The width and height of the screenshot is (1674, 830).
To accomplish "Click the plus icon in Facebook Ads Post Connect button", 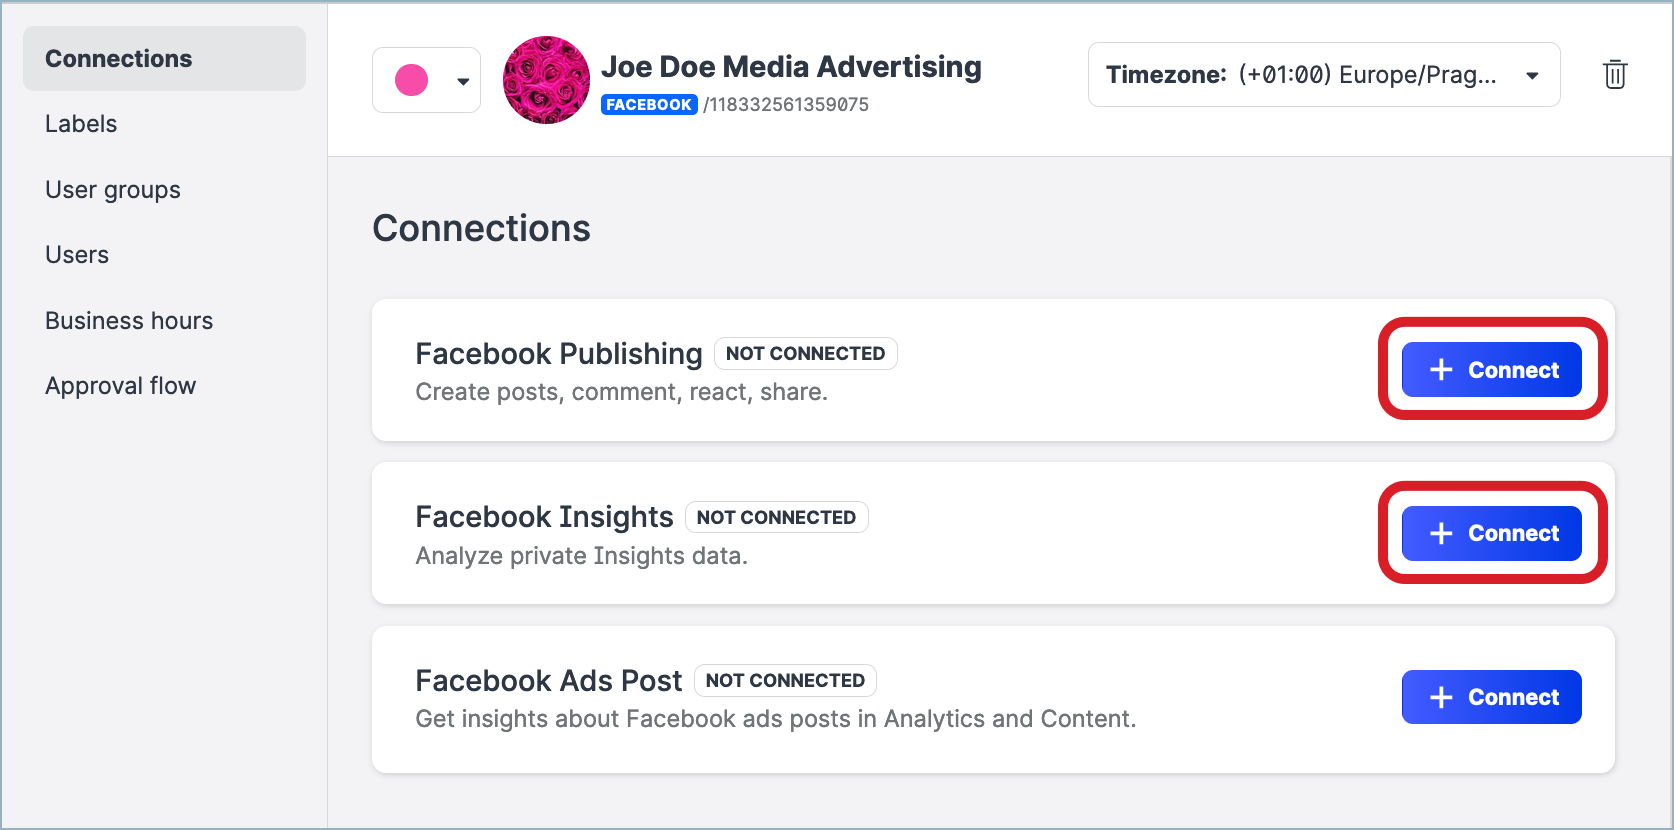I will pos(1440,697).
